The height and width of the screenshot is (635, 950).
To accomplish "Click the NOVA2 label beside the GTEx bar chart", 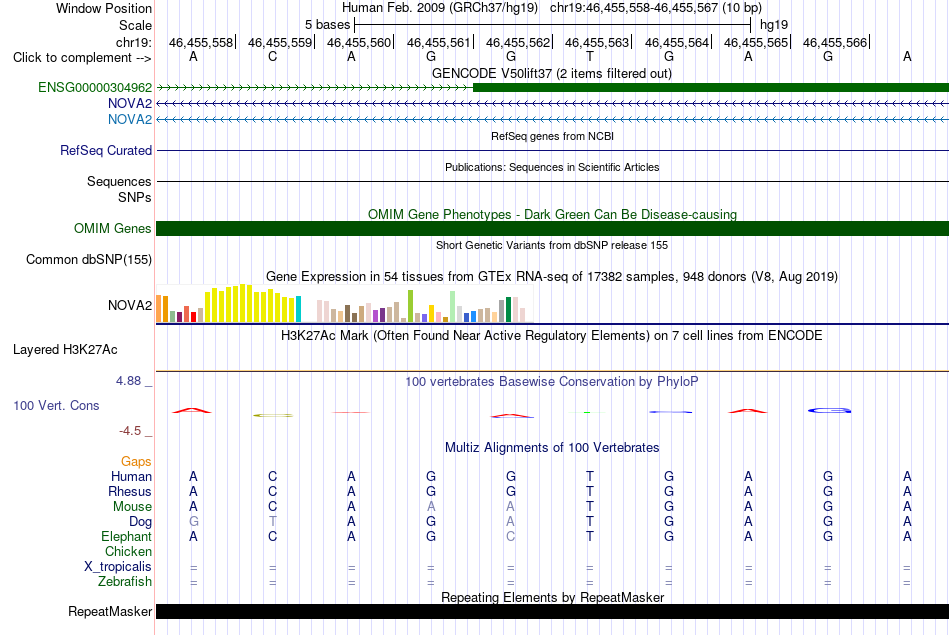I will pos(130,305).
